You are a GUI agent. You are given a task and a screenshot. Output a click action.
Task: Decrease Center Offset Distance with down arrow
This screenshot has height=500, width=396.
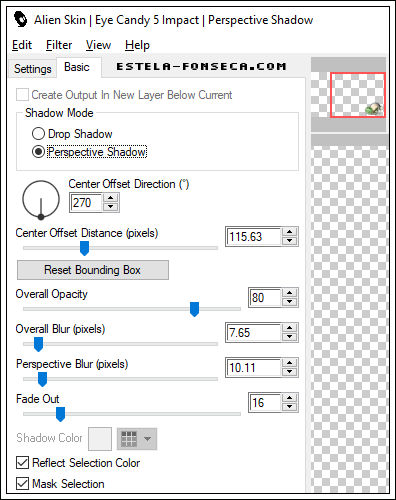[x=290, y=241]
